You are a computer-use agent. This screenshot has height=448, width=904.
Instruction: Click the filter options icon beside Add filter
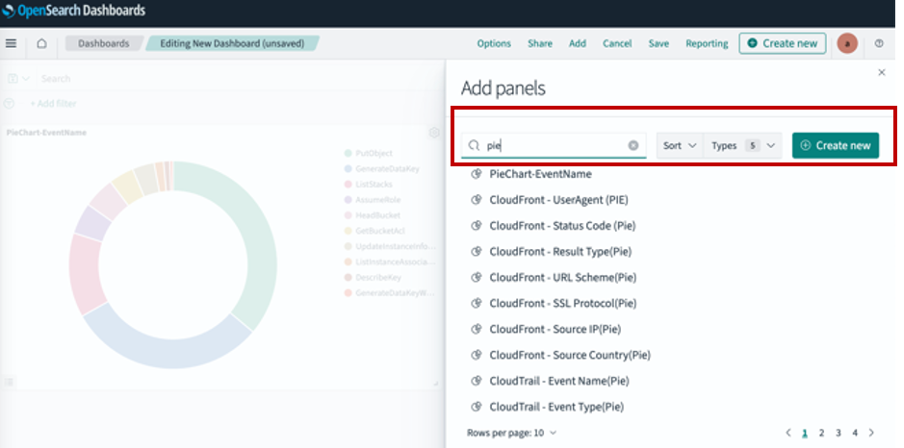pos(9,104)
